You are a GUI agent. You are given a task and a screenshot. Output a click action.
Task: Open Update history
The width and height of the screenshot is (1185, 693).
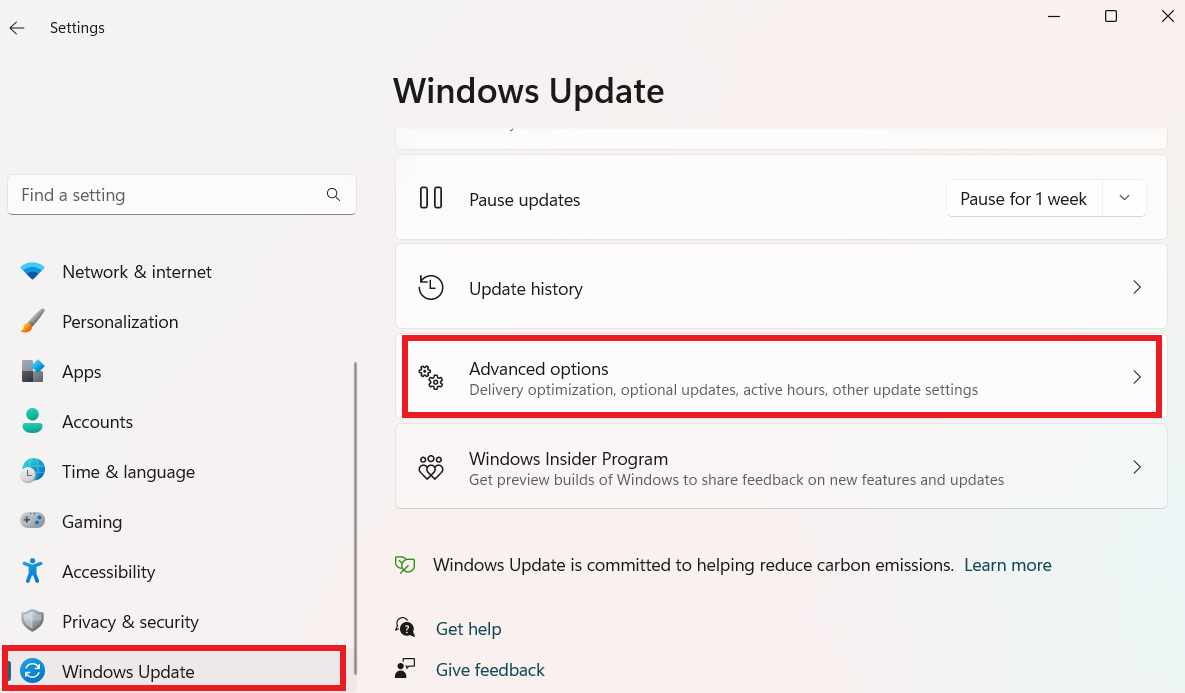point(525,288)
